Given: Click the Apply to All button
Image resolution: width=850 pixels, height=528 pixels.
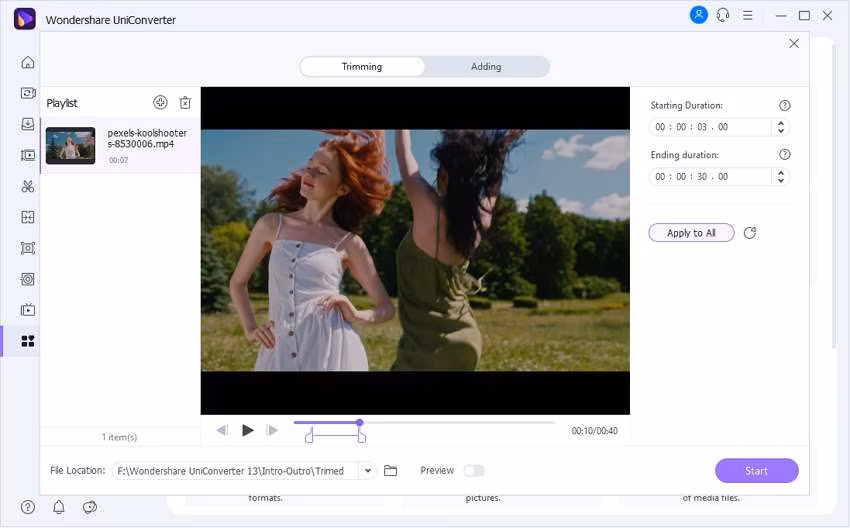Looking at the screenshot, I should pyautogui.click(x=691, y=233).
